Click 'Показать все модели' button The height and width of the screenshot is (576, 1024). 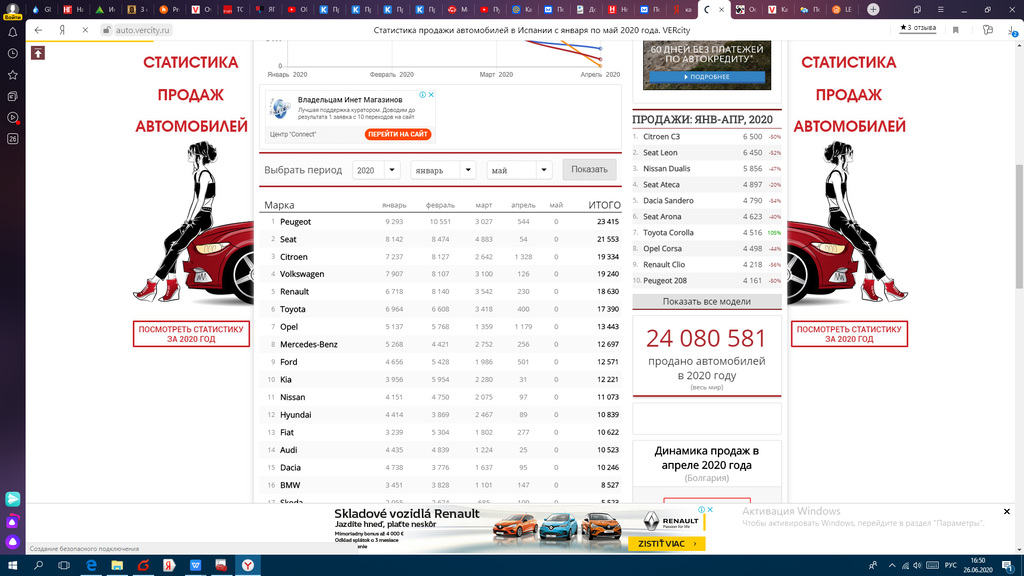(707, 302)
